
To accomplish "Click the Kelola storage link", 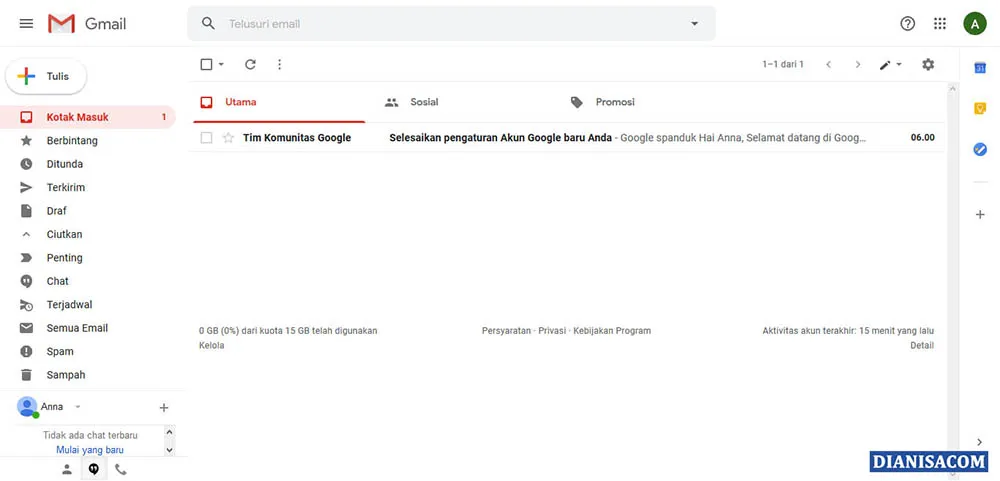I will tap(212, 345).
